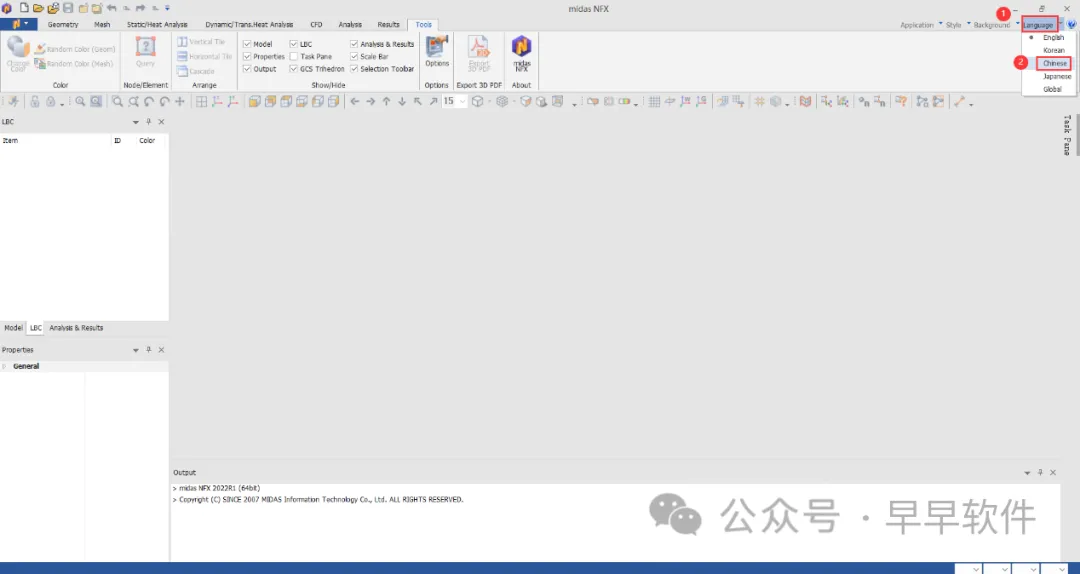Click the New file icon in quick access toolbar
The height and width of the screenshot is (574, 1080).
24,8
